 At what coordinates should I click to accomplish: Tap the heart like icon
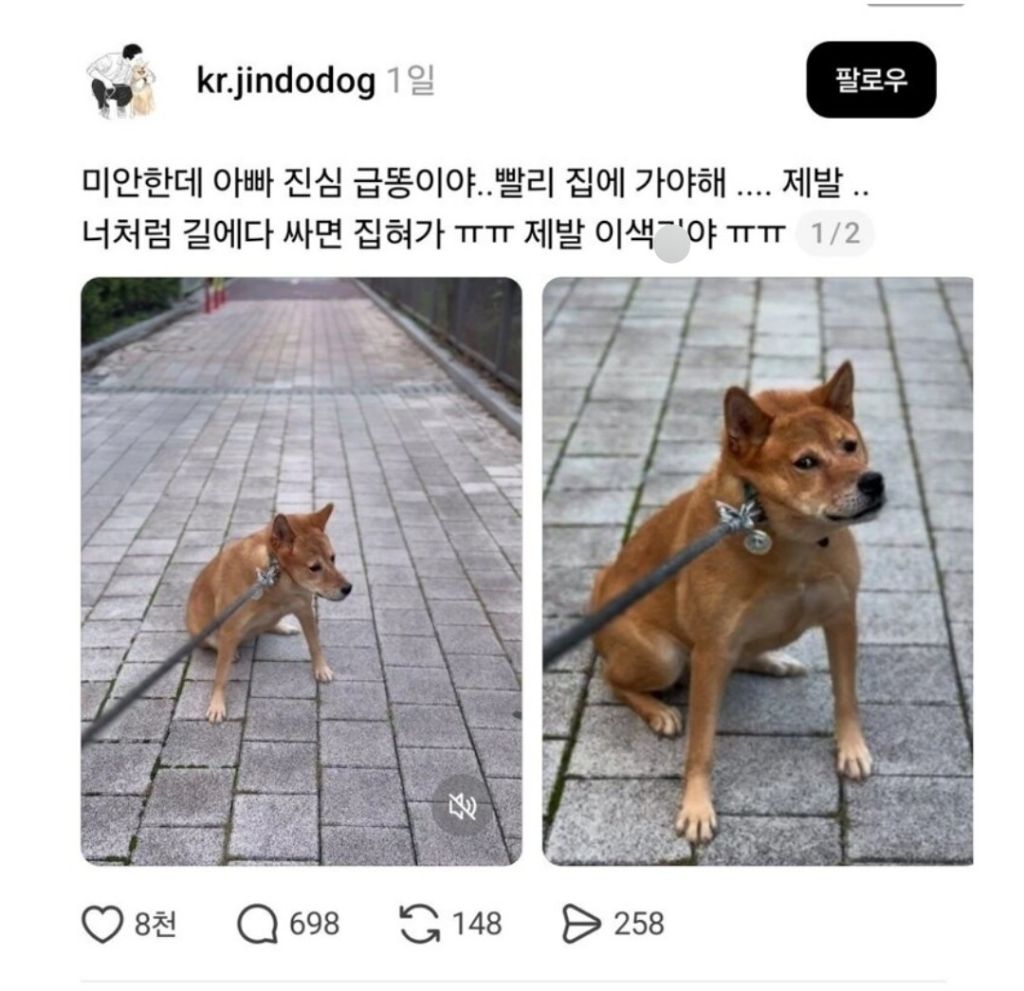pos(102,924)
